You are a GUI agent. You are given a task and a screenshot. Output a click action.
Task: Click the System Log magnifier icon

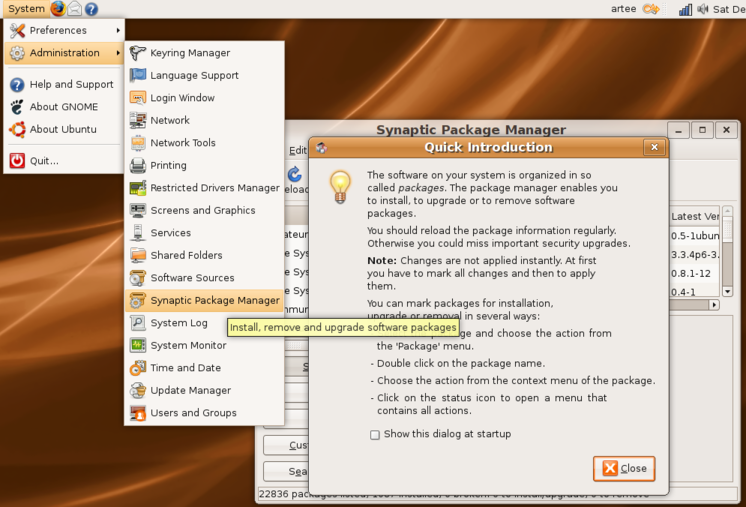click(x=137, y=323)
